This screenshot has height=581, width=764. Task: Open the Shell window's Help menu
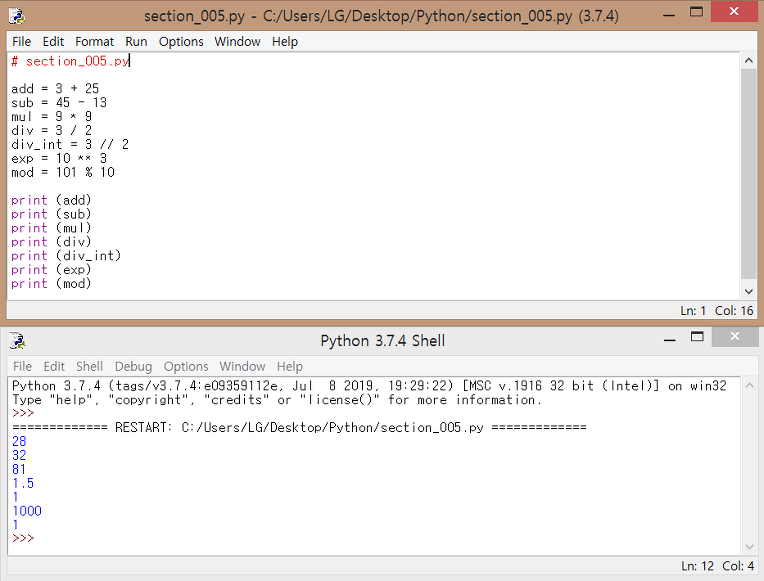[289, 366]
